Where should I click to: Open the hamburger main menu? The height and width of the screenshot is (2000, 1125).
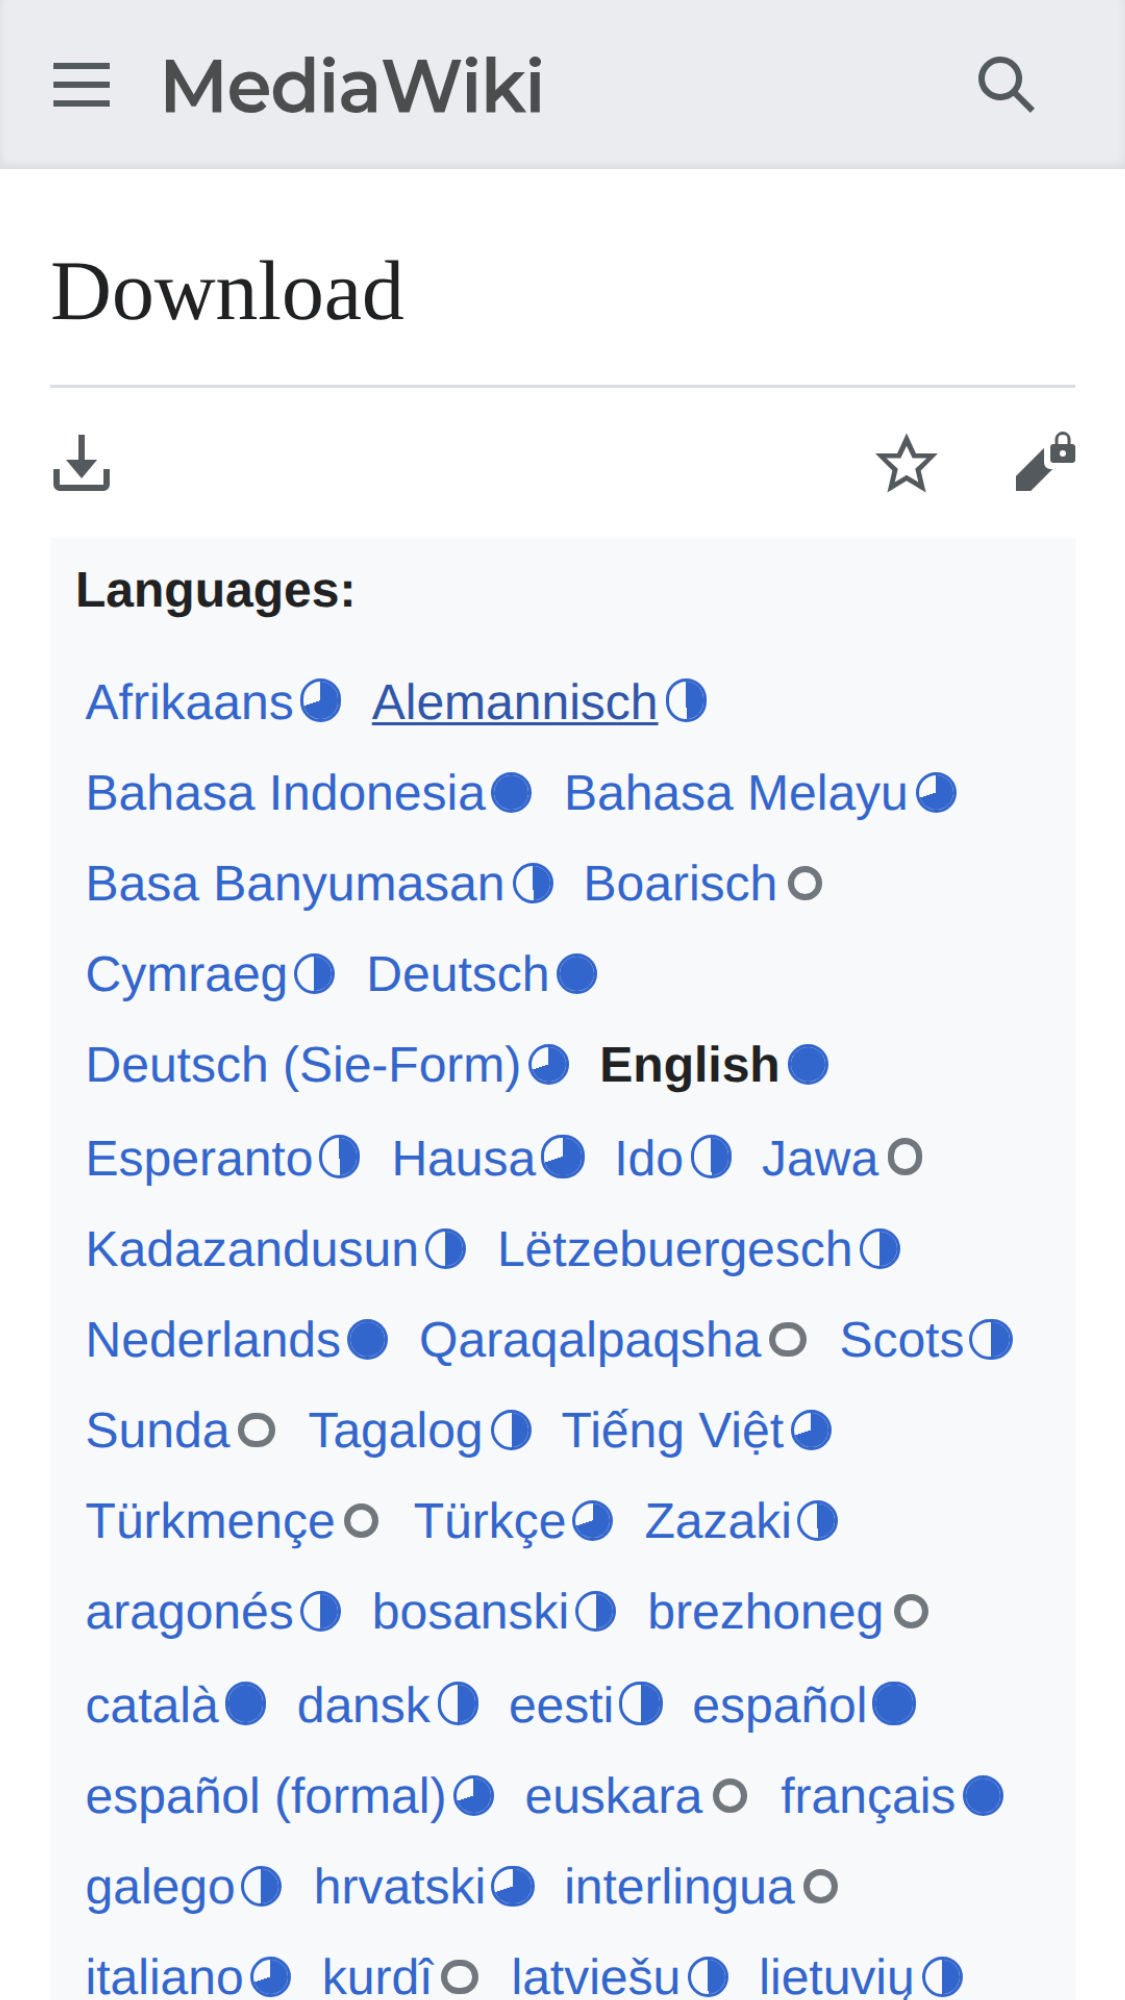[81, 85]
